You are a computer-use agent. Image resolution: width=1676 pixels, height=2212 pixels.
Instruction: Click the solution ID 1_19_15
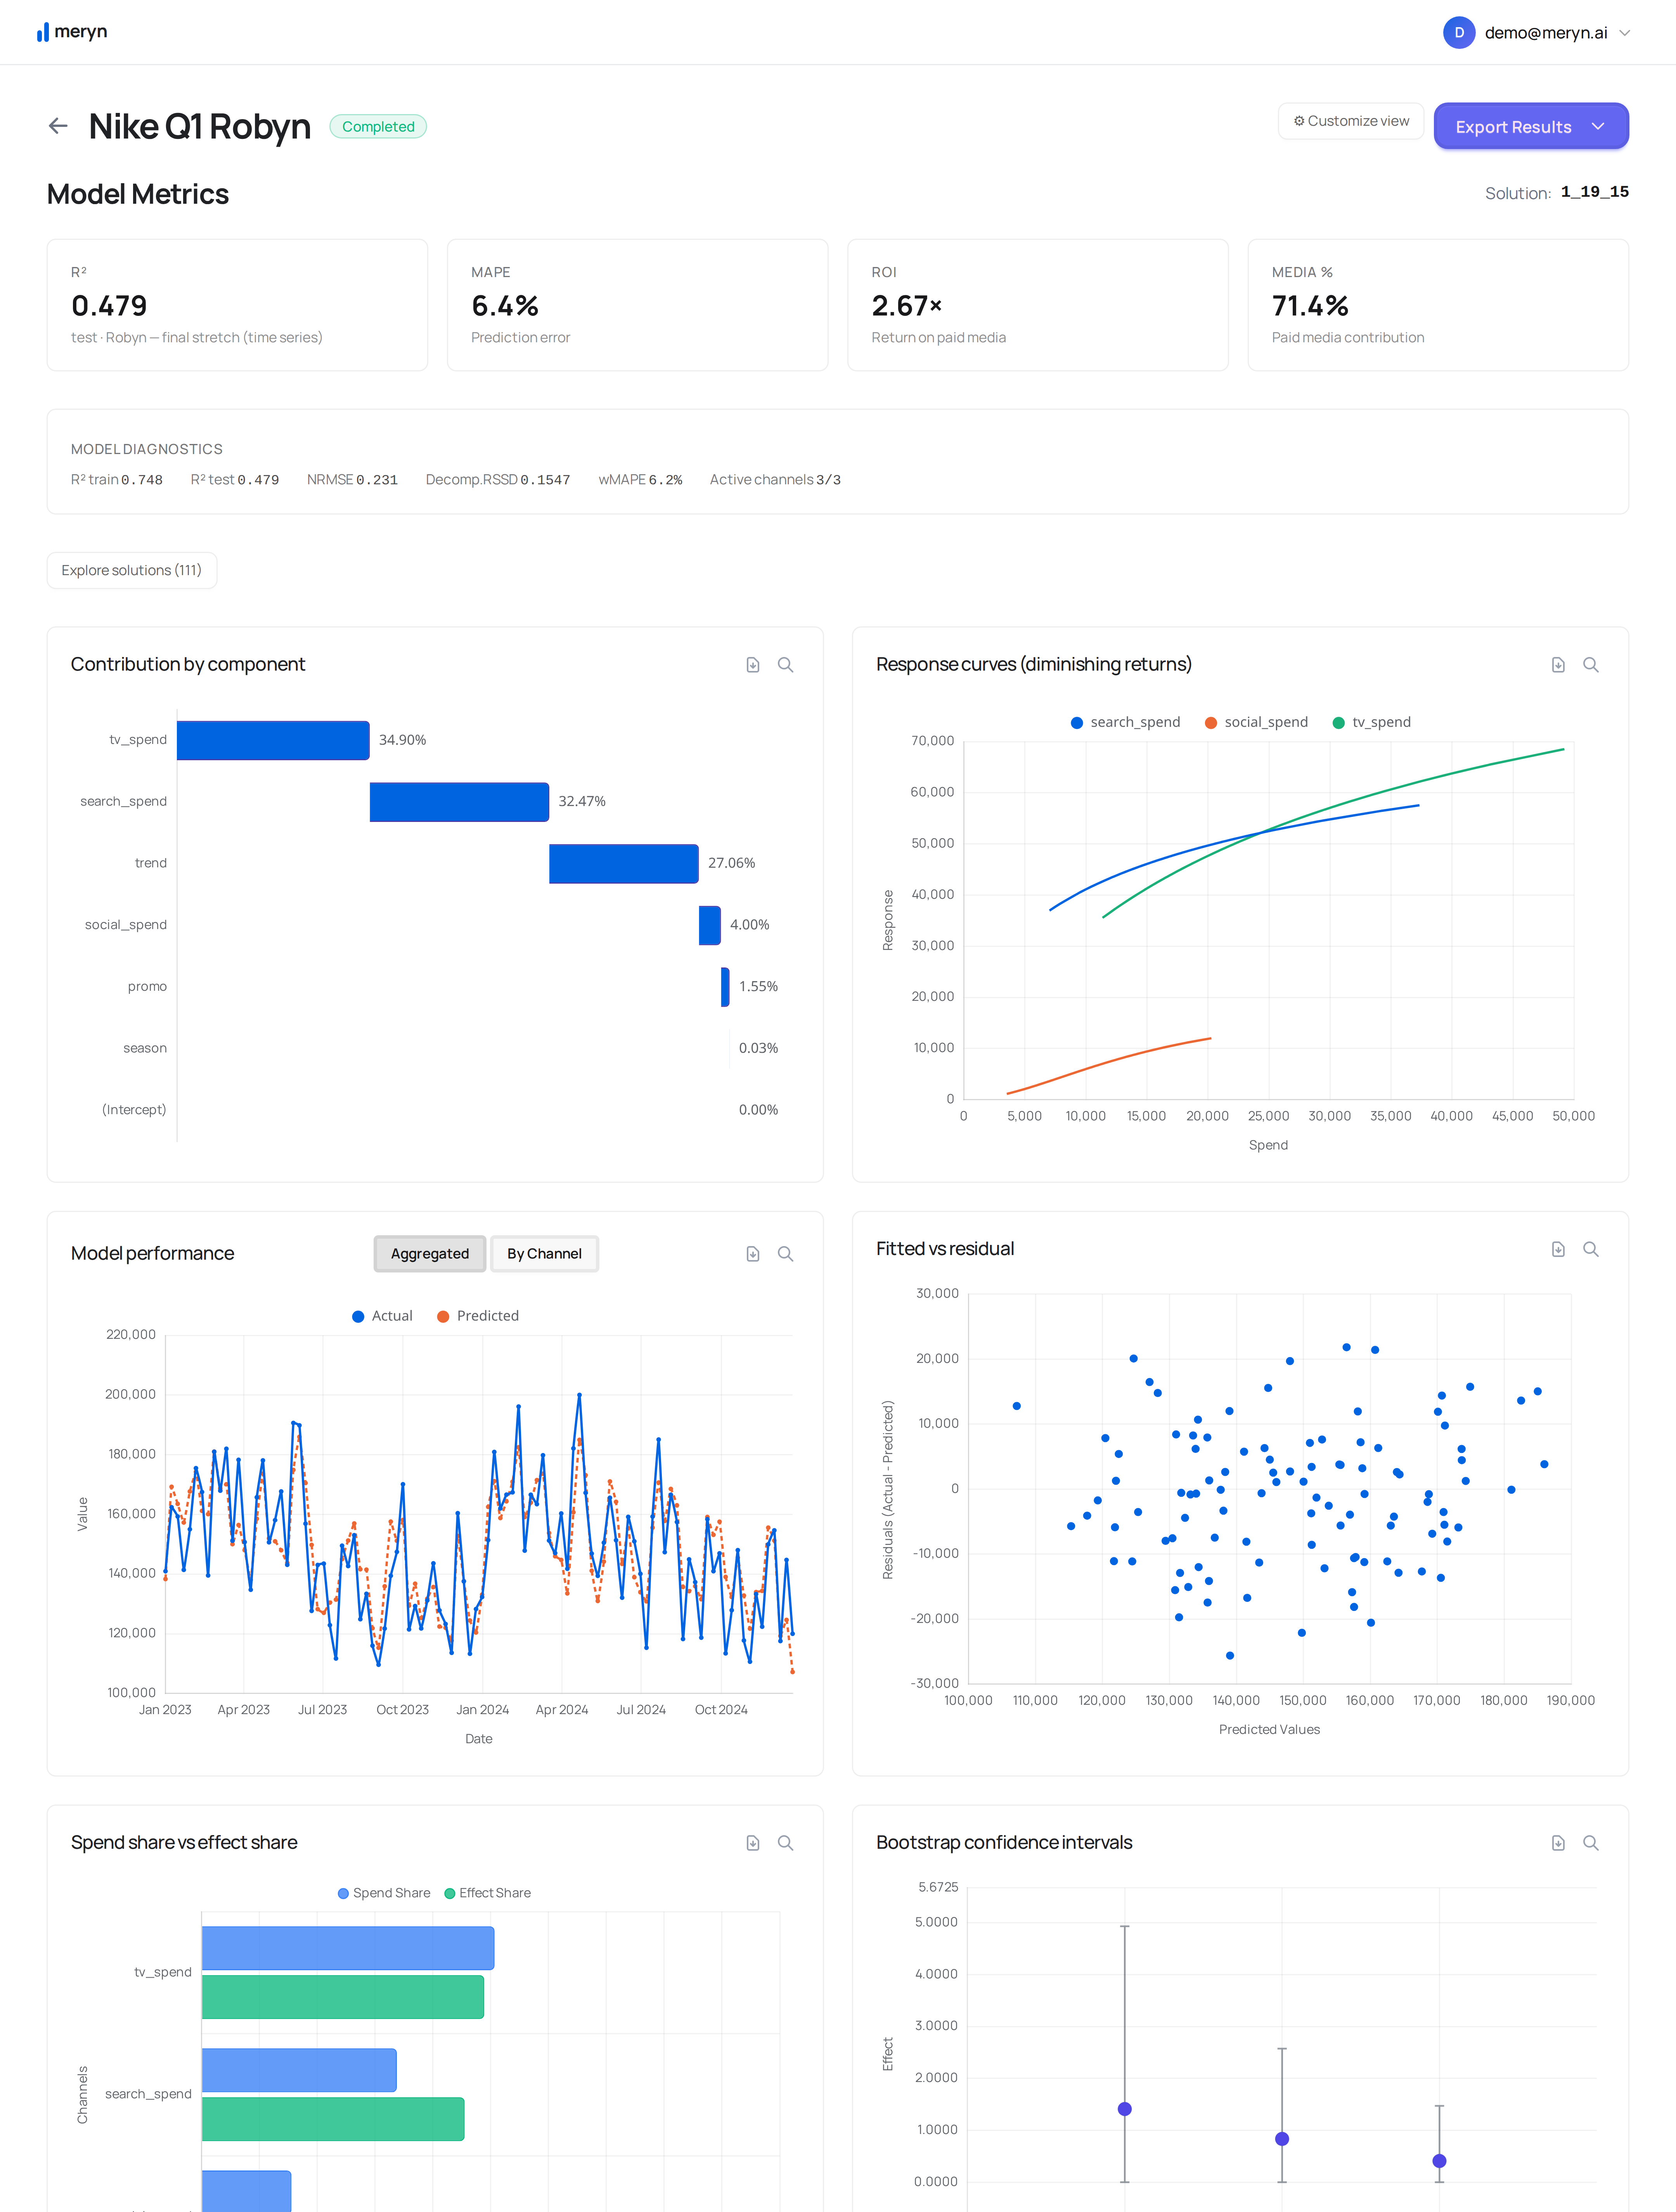[x=1594, y=192]
